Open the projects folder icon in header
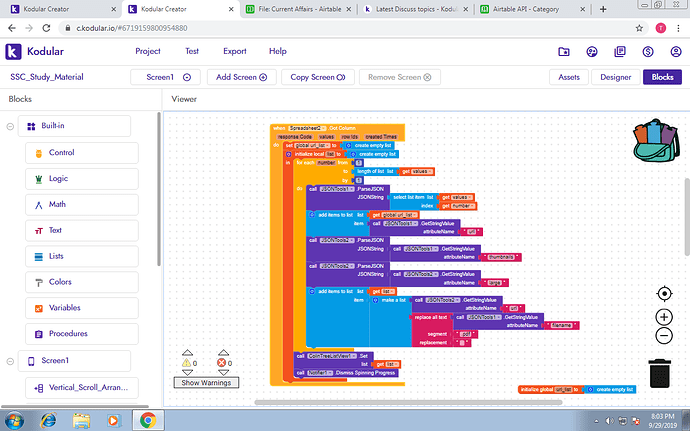This screenshot has width=690, height=431. pyautogui.click(x=564, y=52)
